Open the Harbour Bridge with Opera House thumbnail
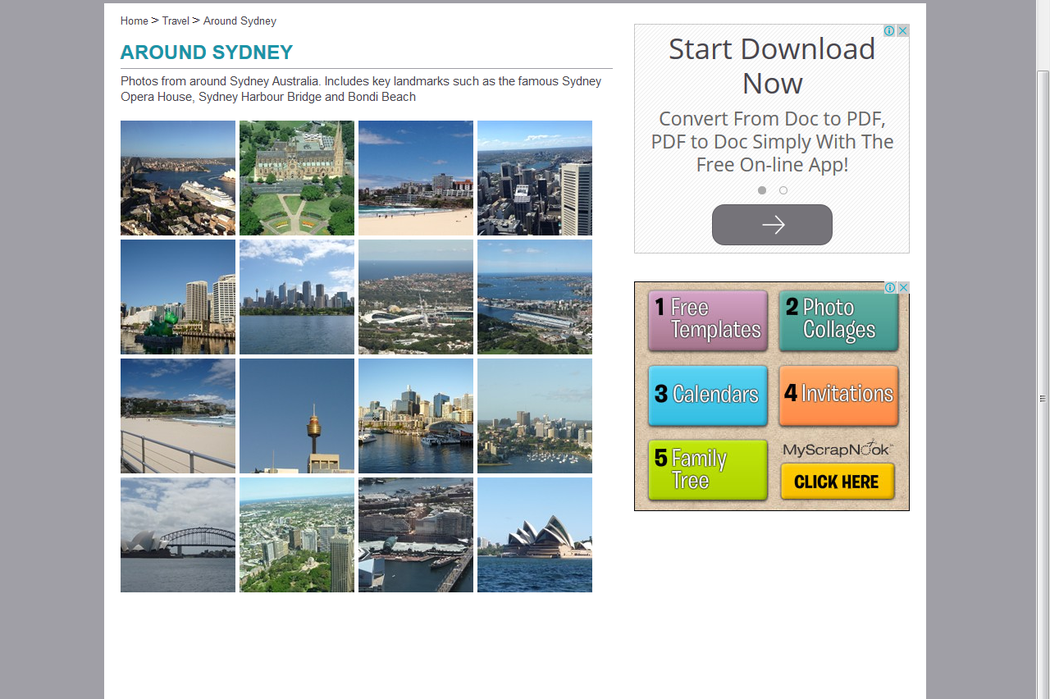The width and height of the screenshot is (1050, 699). pyautogui.click(x=178, y=535)
